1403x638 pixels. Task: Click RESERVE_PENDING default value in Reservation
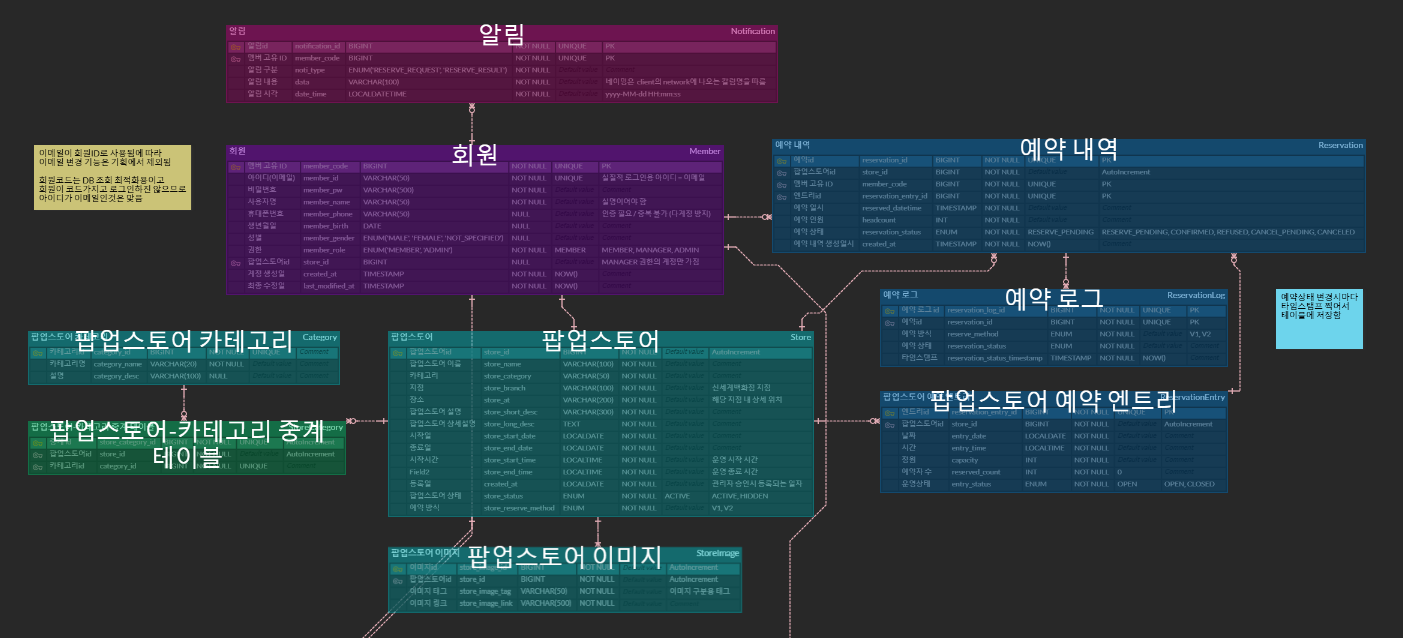click(1060, 232)
